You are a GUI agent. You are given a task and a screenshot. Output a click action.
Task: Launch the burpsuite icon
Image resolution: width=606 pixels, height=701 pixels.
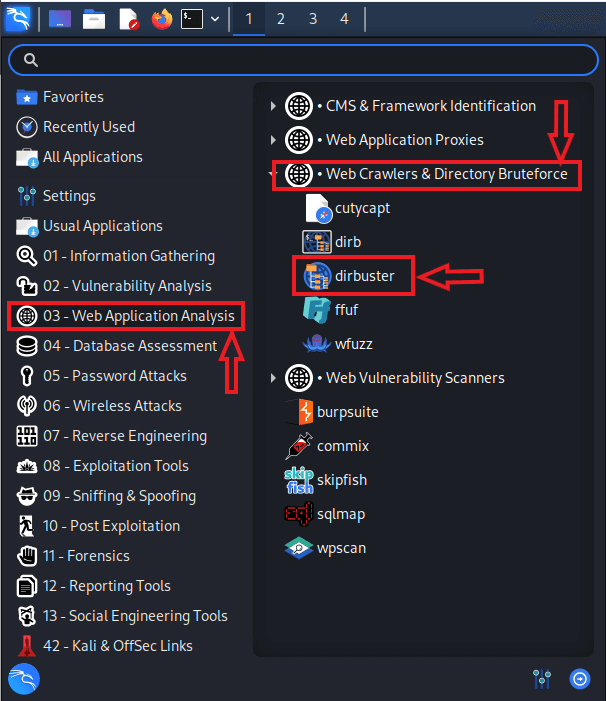pos(299,412)
